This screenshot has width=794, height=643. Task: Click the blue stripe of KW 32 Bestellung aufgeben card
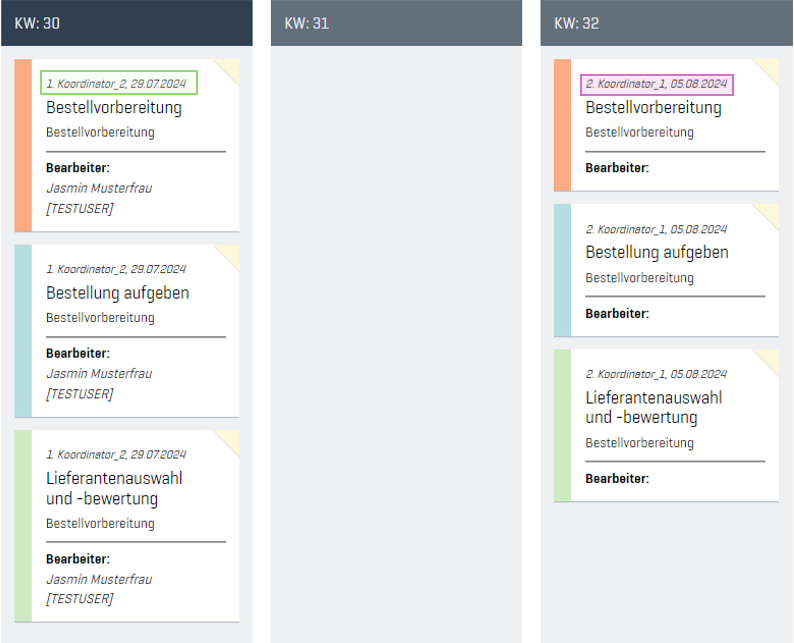pos(562,270)
